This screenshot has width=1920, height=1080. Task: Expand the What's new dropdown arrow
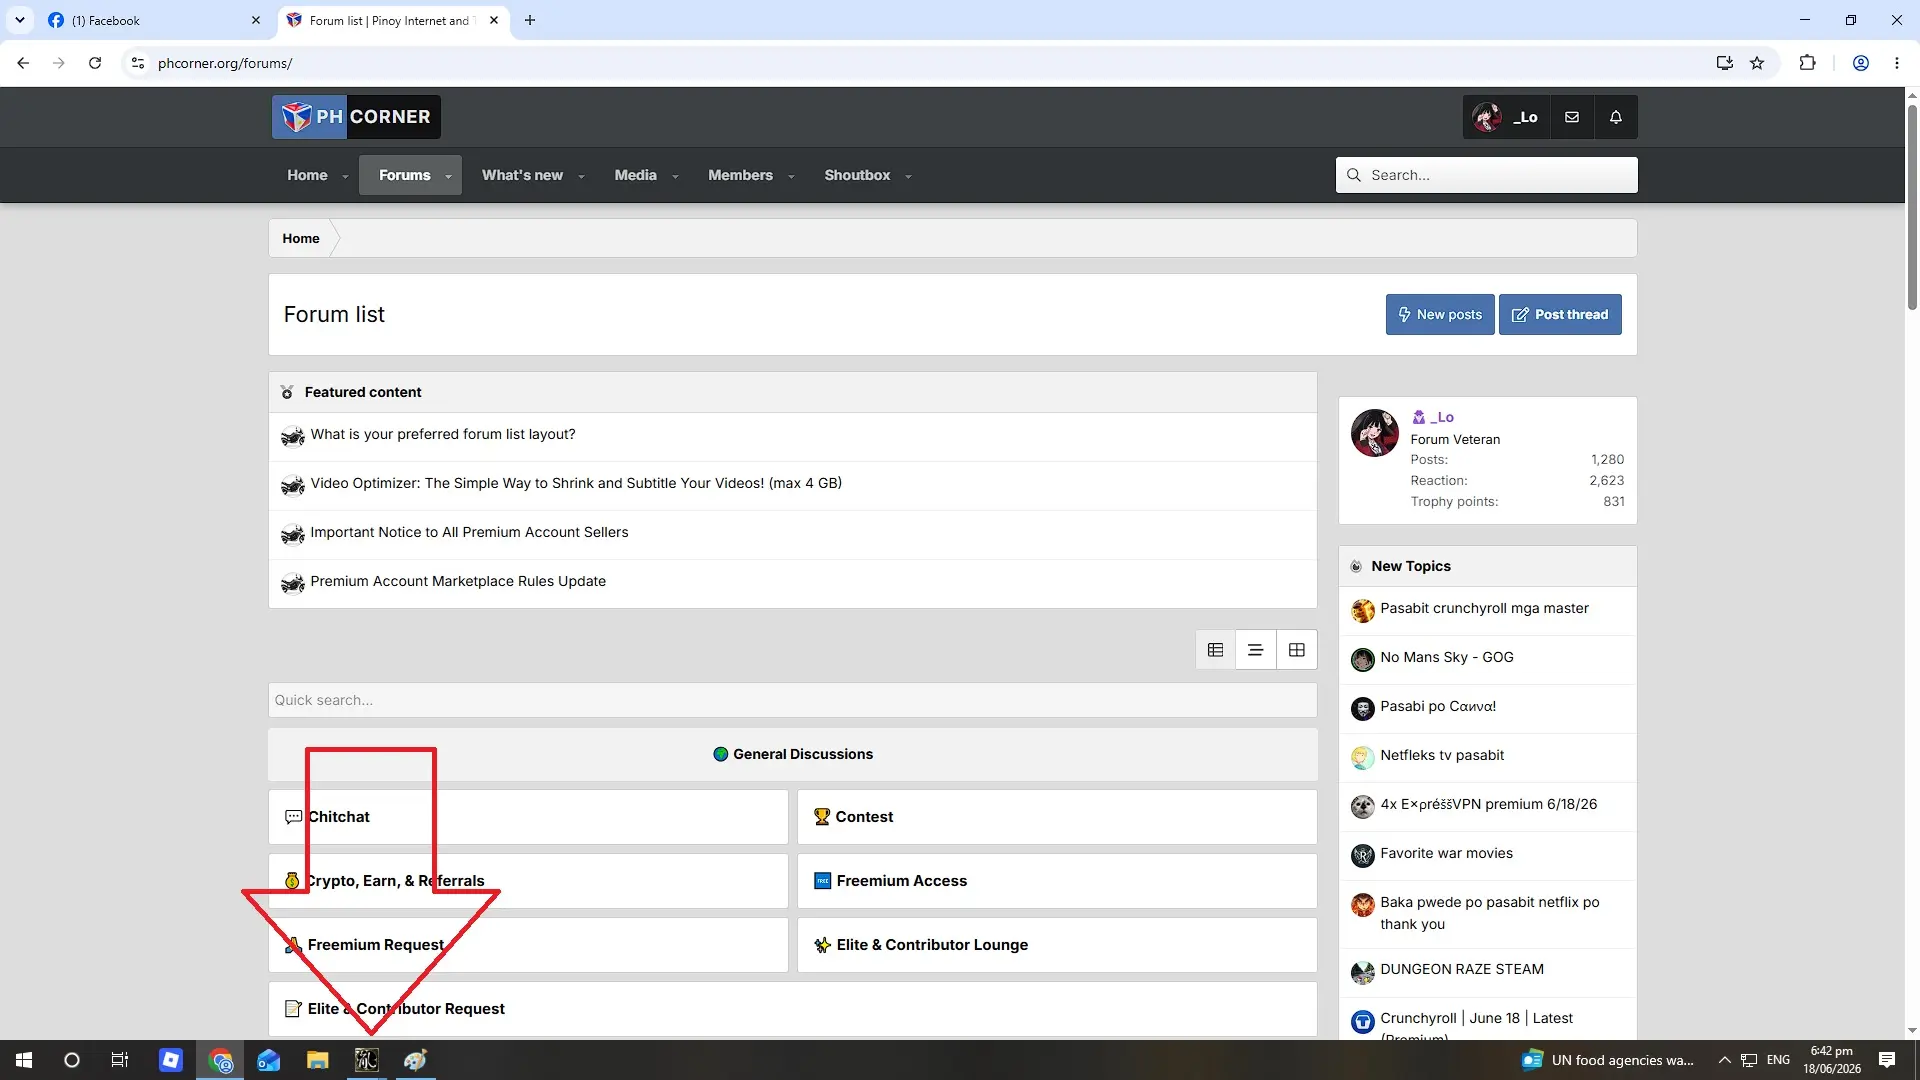tap(581, 176)
